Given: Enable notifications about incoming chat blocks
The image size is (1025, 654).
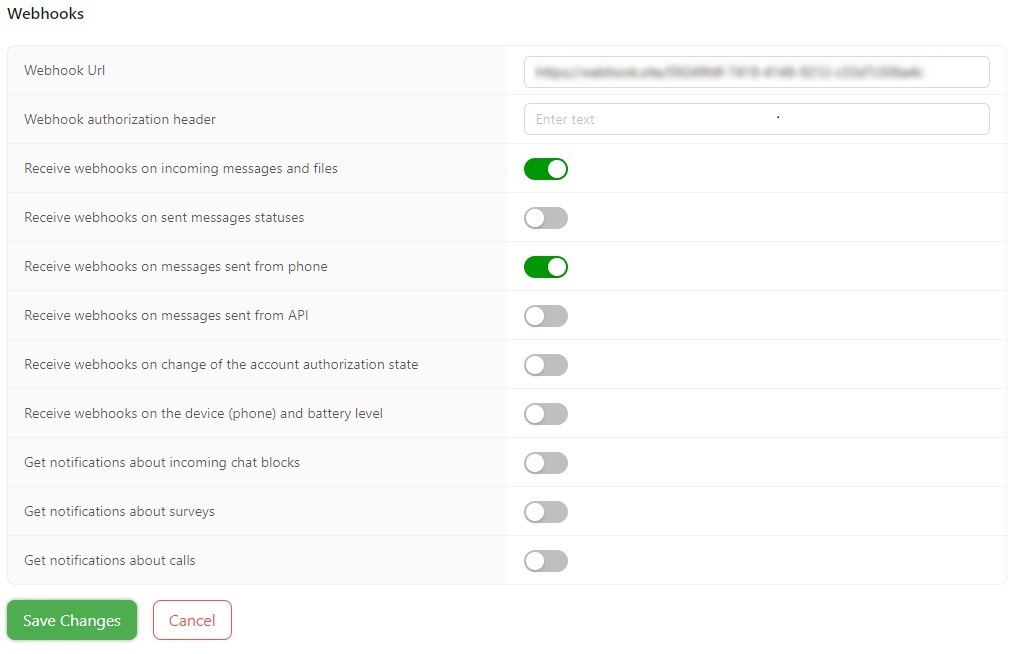Looking at the screenshot, I should pyautogui.click(x=545, y=462).
